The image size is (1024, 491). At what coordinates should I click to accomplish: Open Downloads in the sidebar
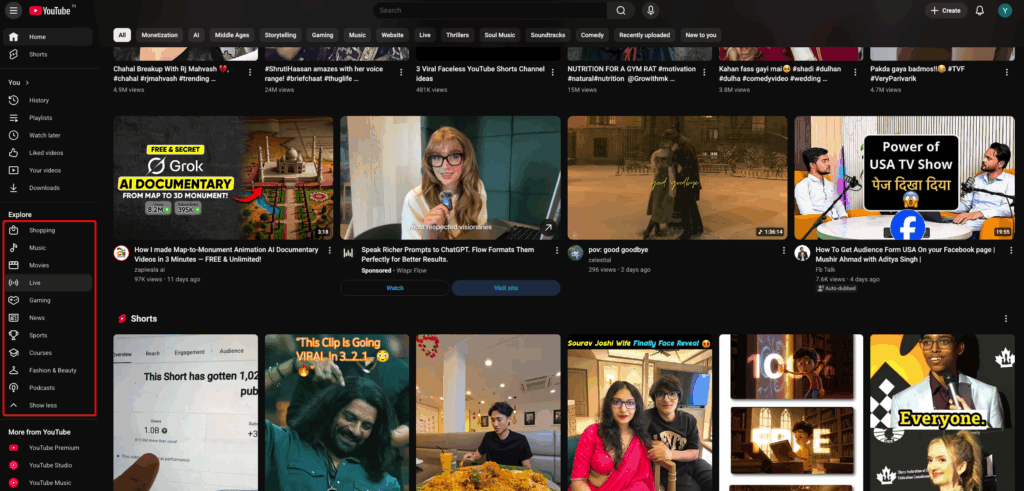point(47,187)
